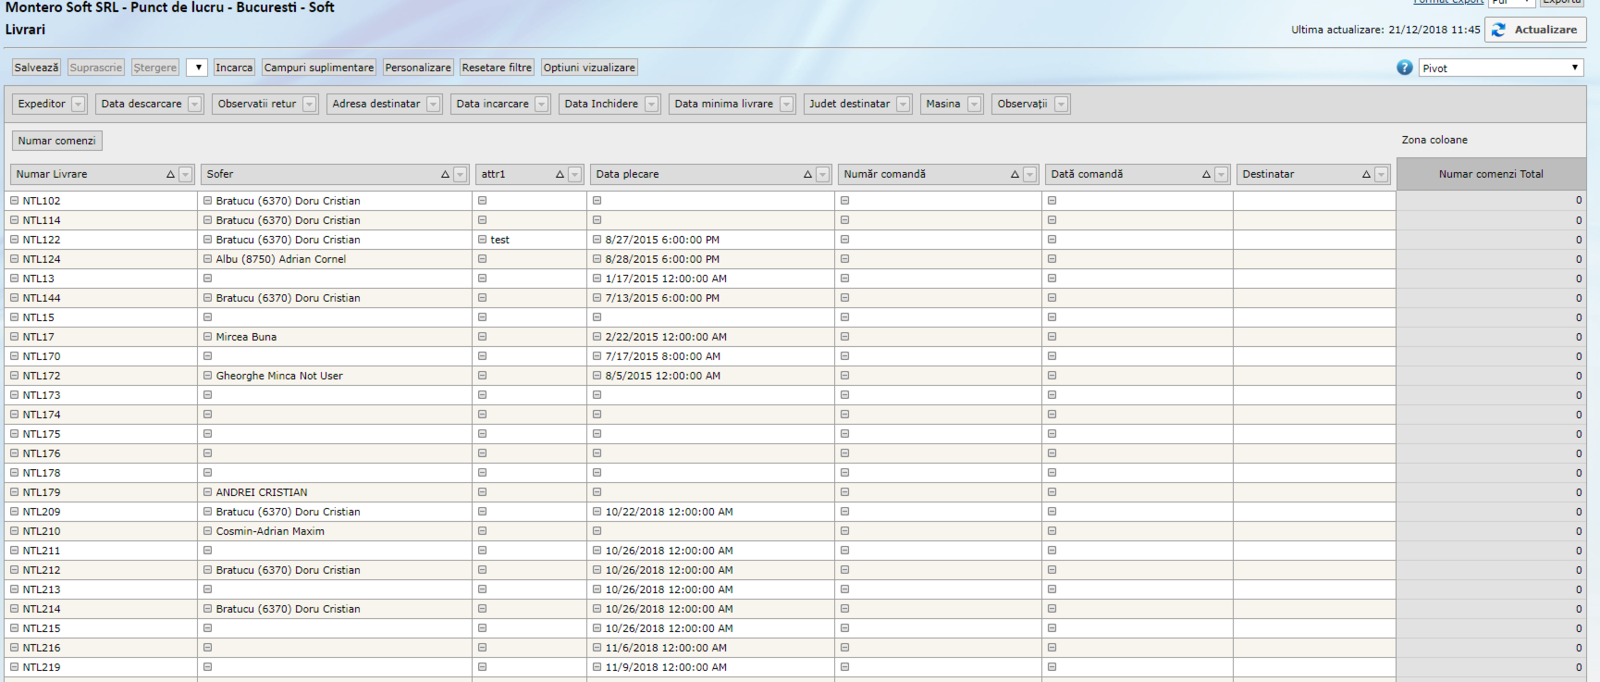Click the blue help question mark icon
1600x682 pixels.
tap(1404, 68)
